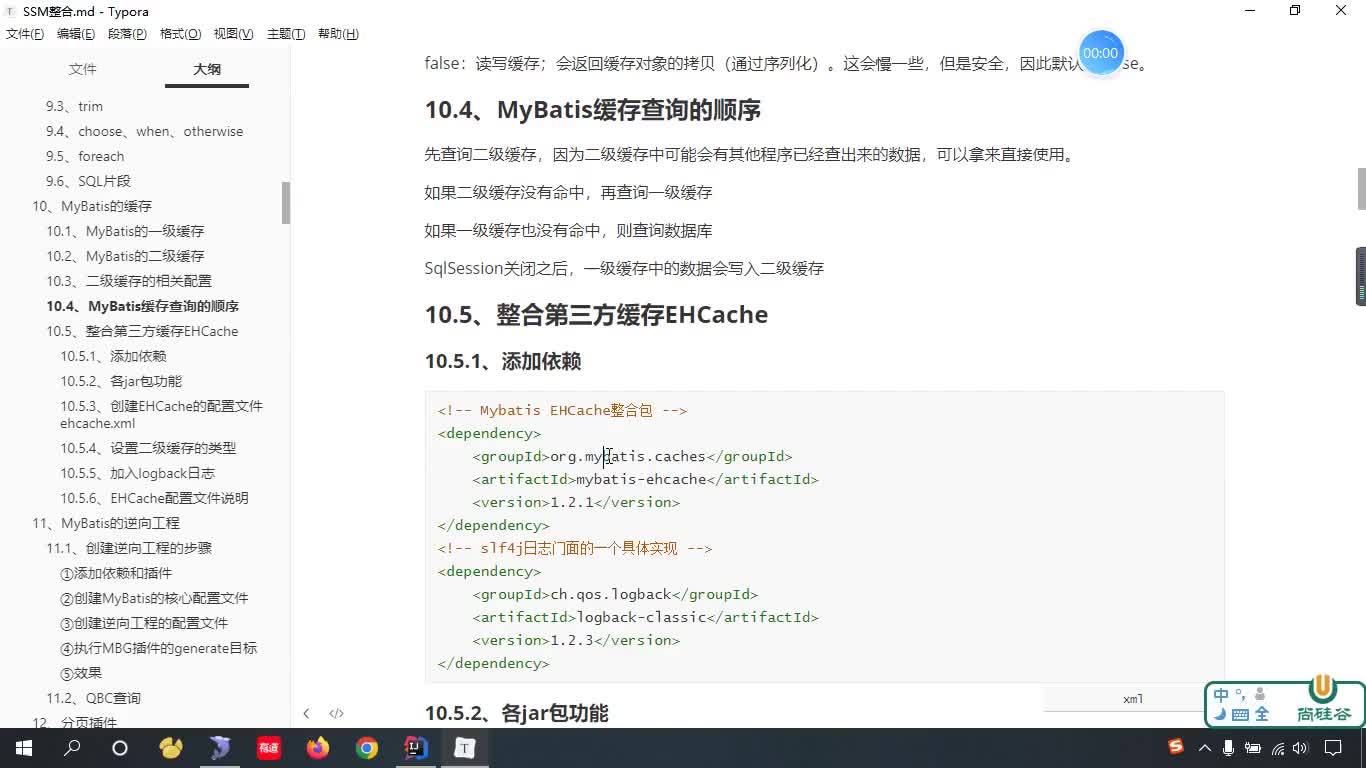
Task: Go to outline 10、MyBatis的缓存
Action: [92, 206]
